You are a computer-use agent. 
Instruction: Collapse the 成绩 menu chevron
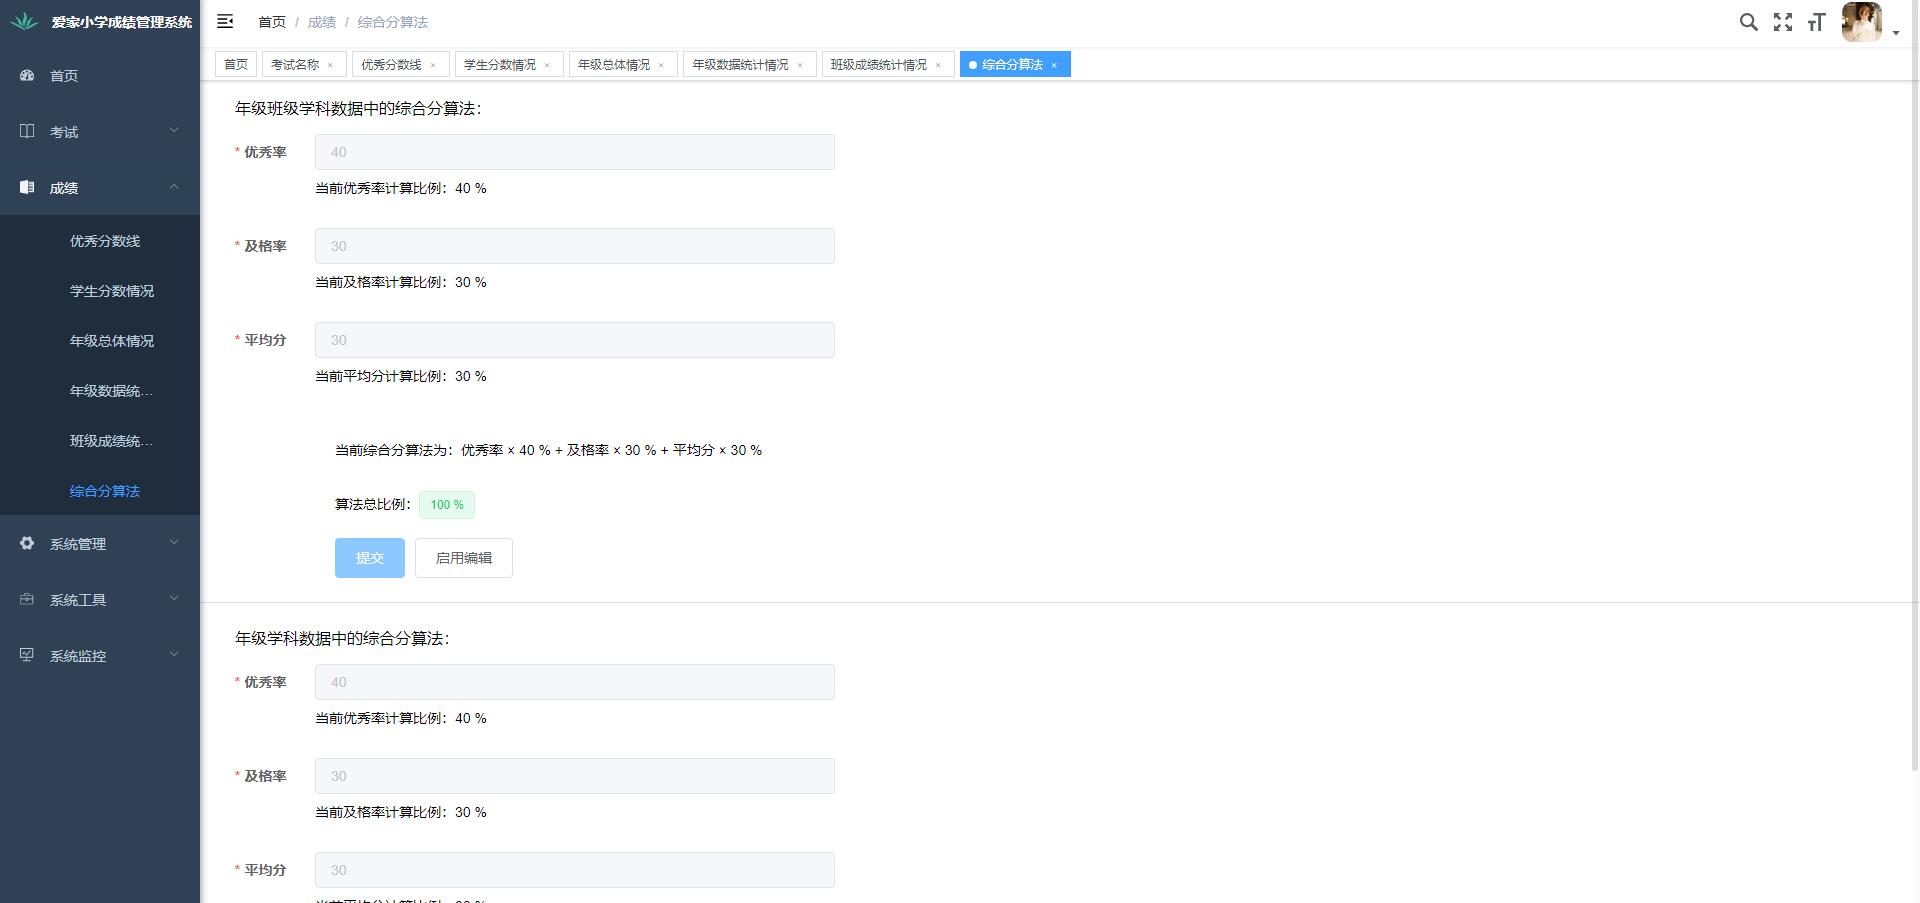[x=174, y=186]
